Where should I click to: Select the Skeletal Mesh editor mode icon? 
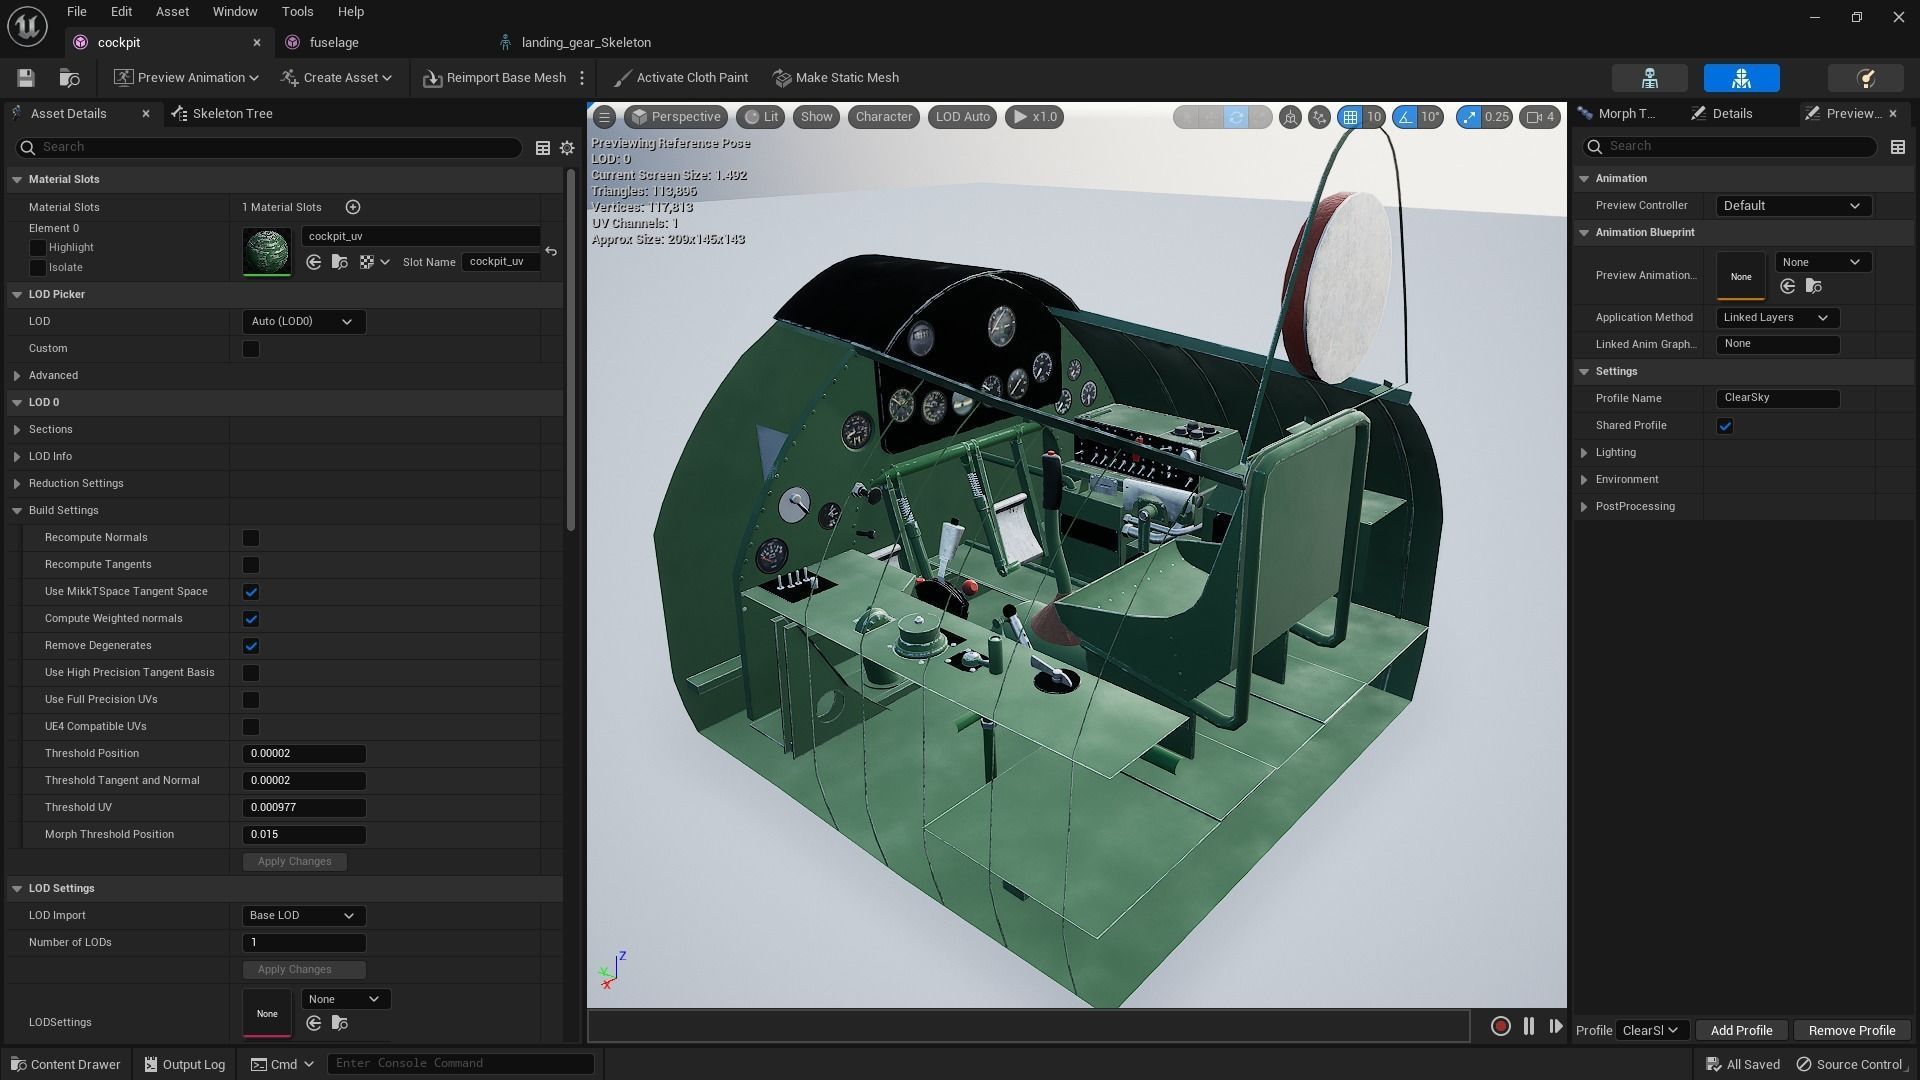pos(1741,78)
